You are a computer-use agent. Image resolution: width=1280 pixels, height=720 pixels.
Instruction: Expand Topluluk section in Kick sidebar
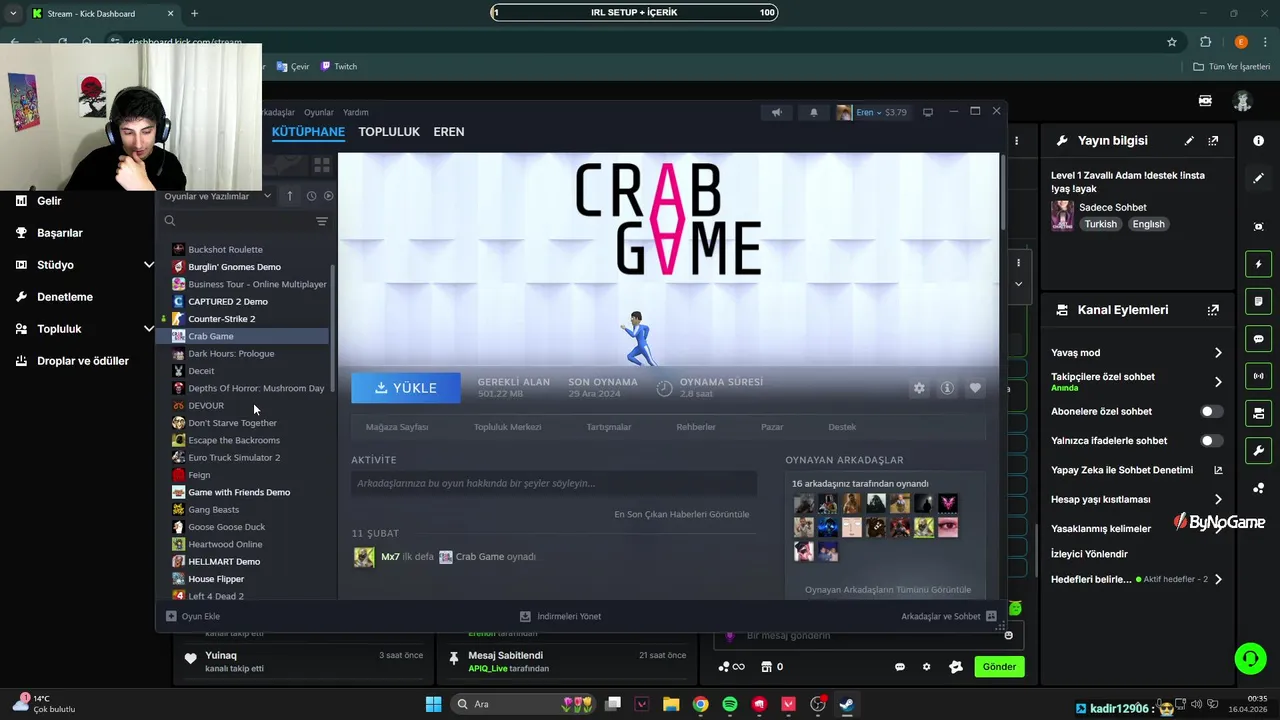pos(149,329)
